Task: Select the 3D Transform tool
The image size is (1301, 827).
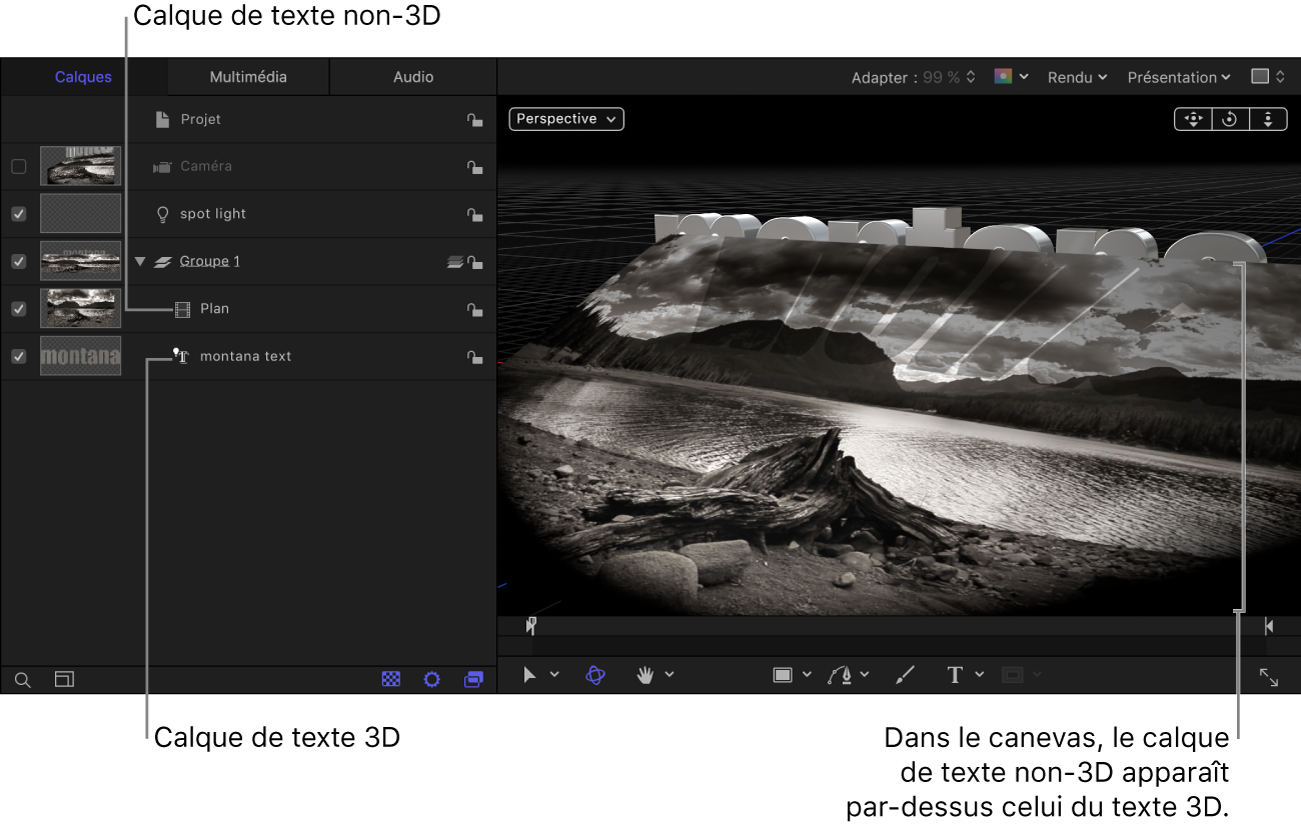Action: tap(595, 675)
